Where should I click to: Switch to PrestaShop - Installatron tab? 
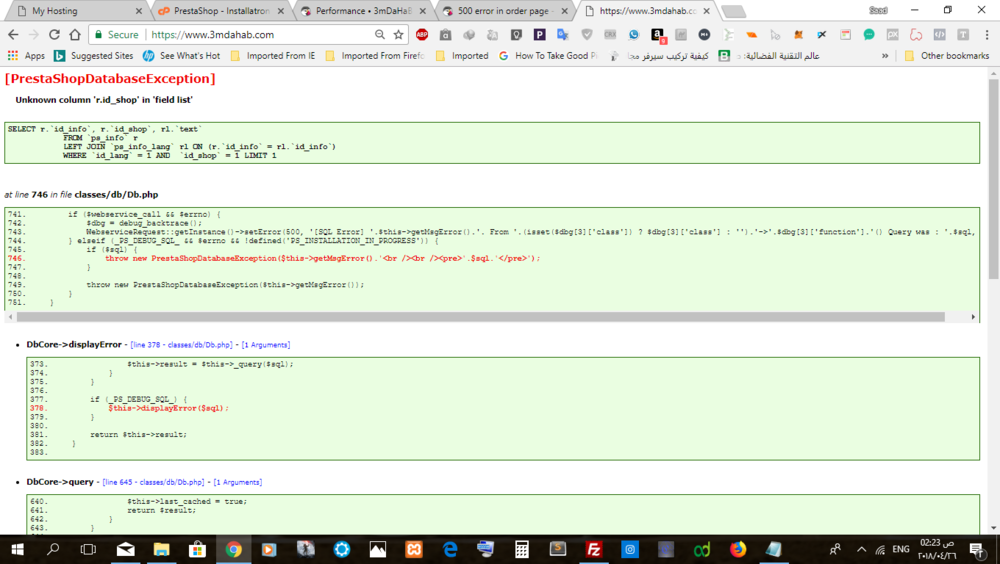click(220, 11)
